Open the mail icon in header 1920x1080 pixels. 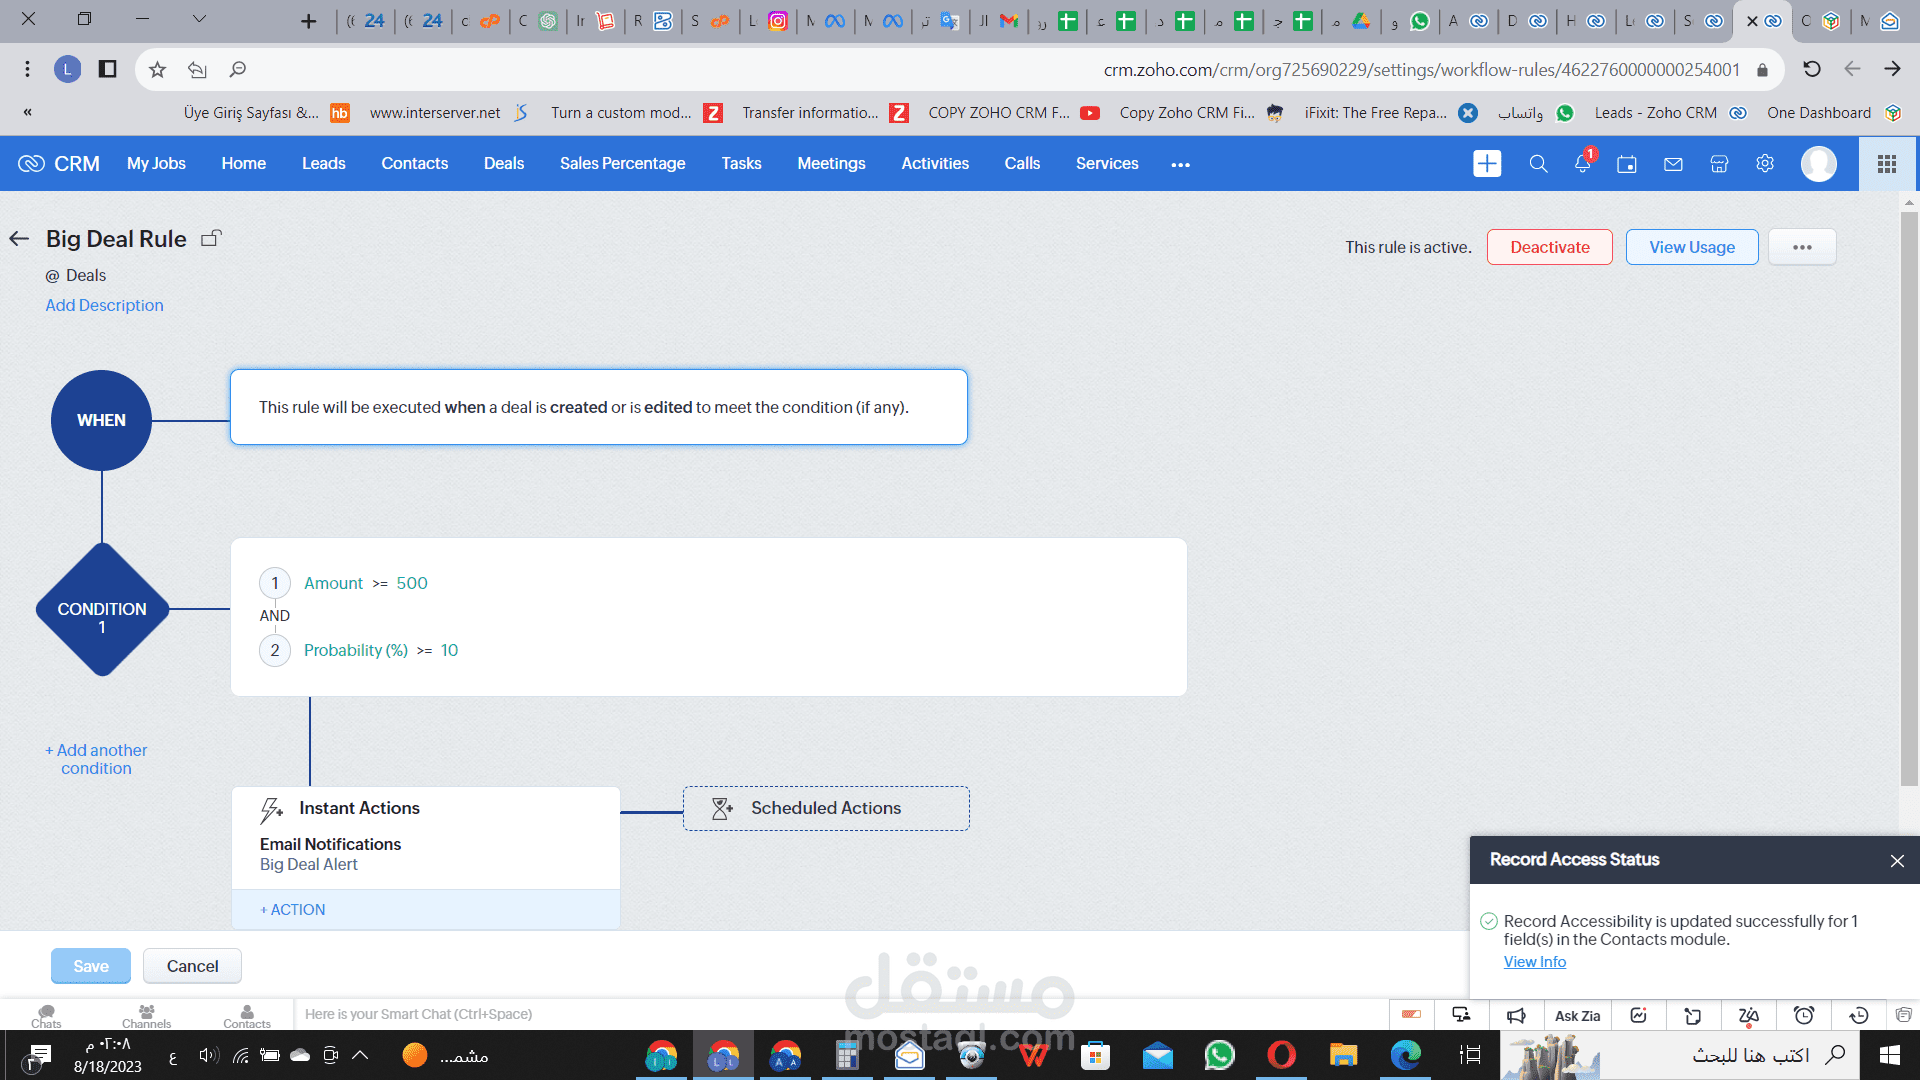click(1673, 164)
